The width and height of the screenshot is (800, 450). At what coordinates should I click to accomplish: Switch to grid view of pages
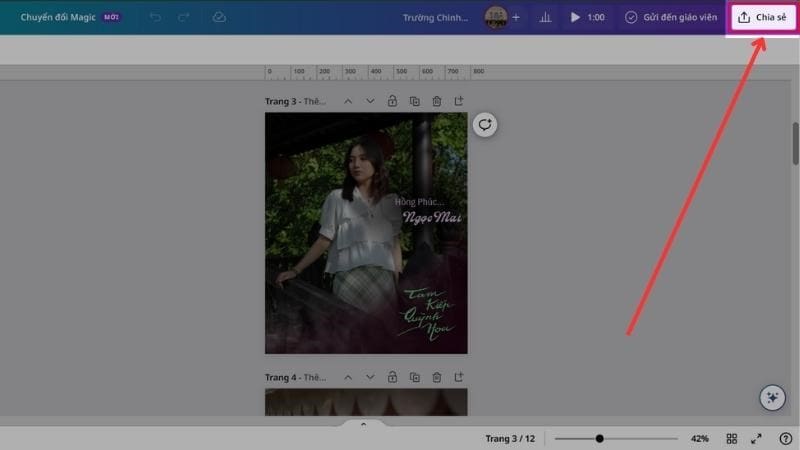(x=732, y=438)
